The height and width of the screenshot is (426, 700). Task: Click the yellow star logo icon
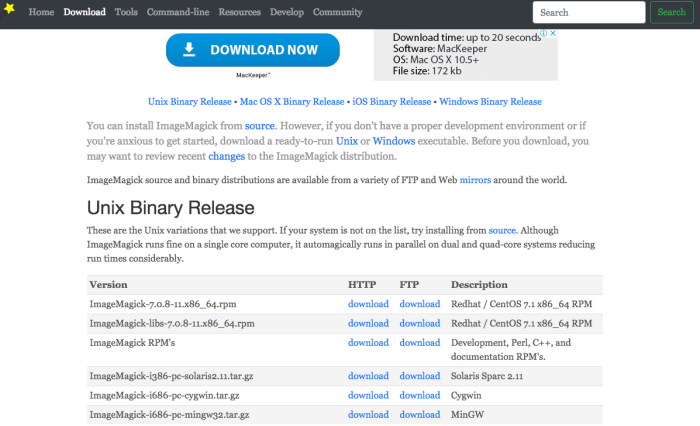coord(9,8)
